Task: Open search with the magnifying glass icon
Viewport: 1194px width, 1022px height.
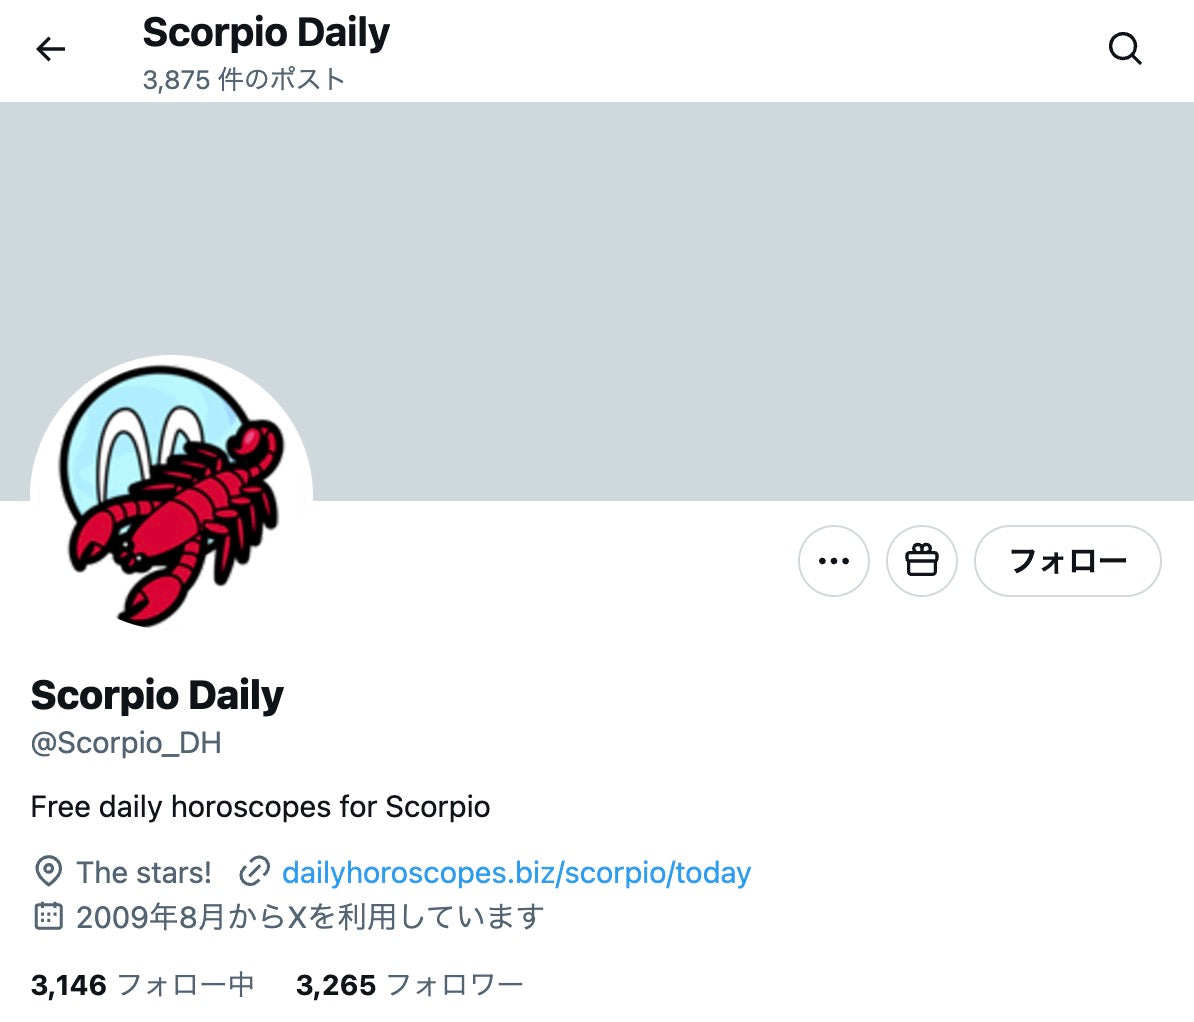Action: pos(1125,50)
